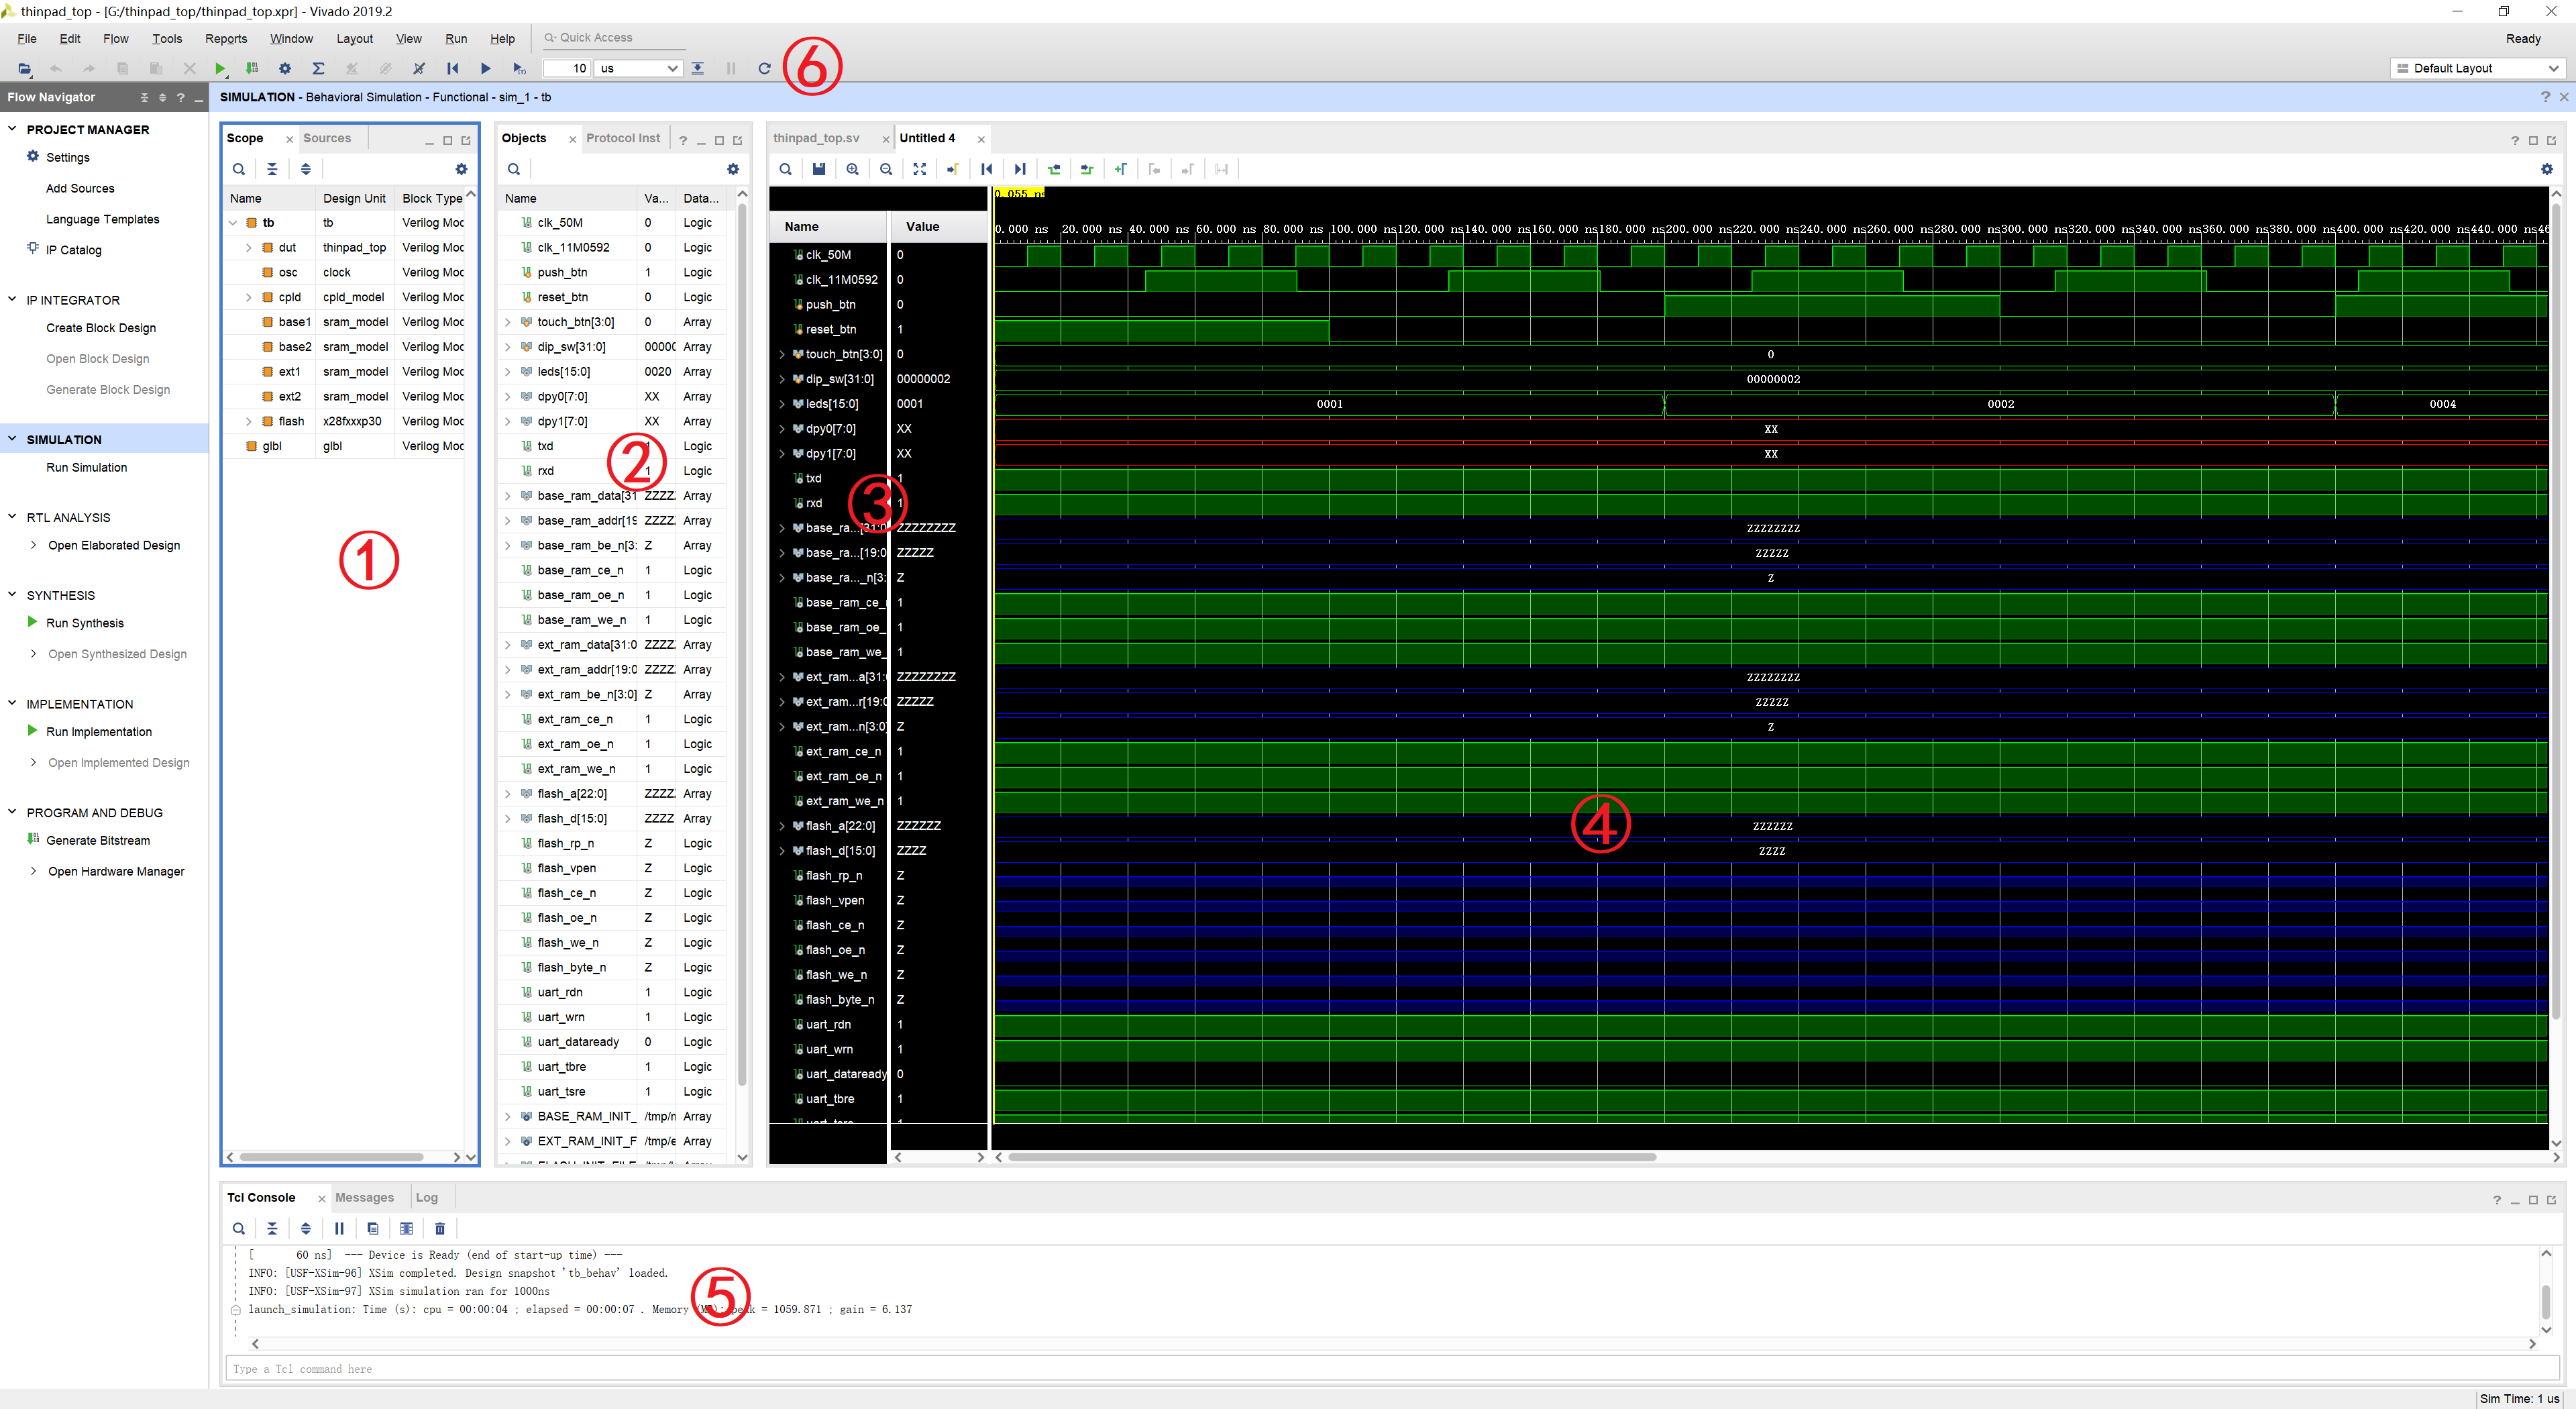Open Scope panel settings gear
Viewport: 2576px width, 1409px height.
click(x=461, y=169)
